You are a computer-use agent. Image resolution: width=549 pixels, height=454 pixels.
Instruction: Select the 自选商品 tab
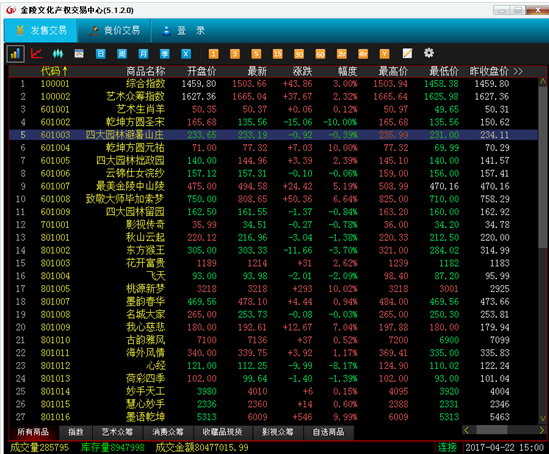tap(328, 432)
